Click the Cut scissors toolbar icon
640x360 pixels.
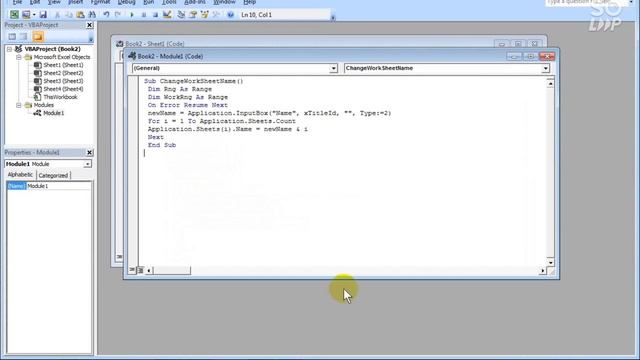57,15
